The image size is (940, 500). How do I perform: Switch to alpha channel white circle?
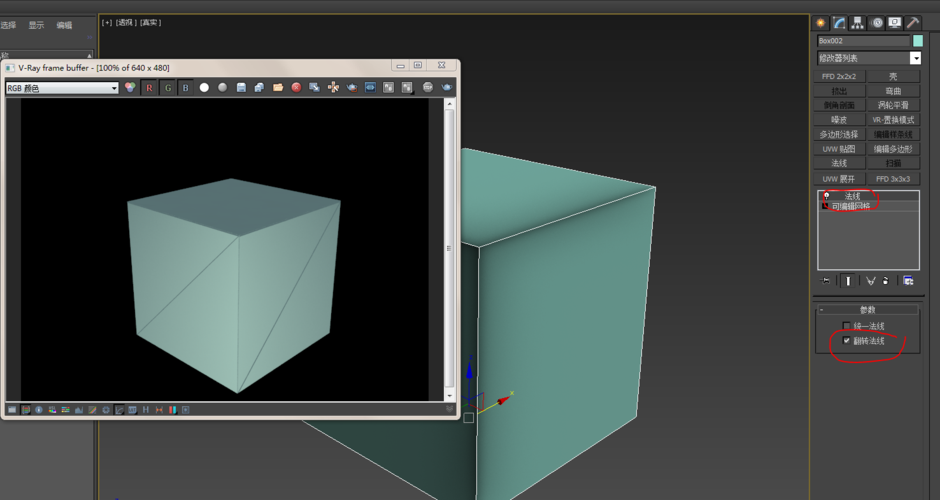tap(204, 88)
